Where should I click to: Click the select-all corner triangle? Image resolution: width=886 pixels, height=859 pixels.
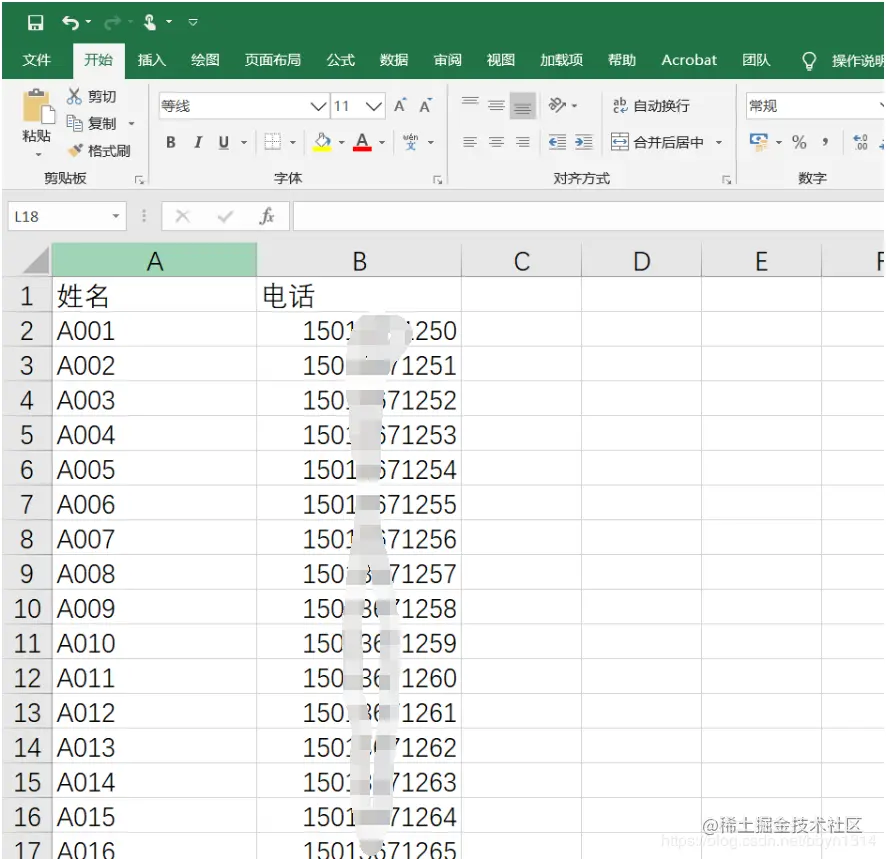click(x=35, y=260)
